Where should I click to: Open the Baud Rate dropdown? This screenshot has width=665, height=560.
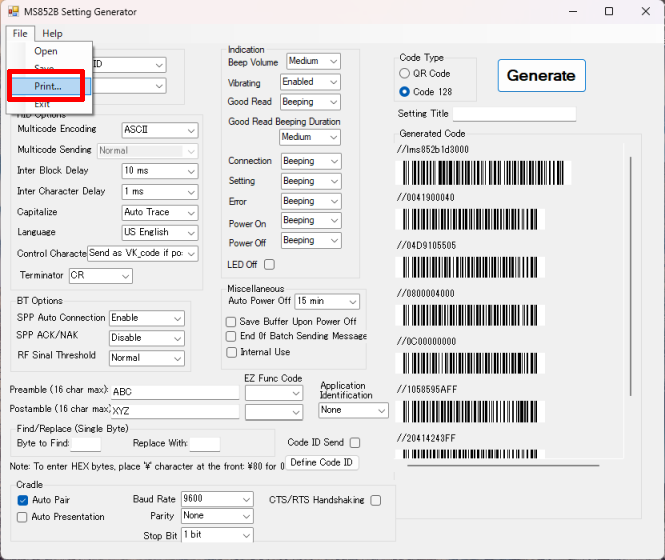point(246,499)
